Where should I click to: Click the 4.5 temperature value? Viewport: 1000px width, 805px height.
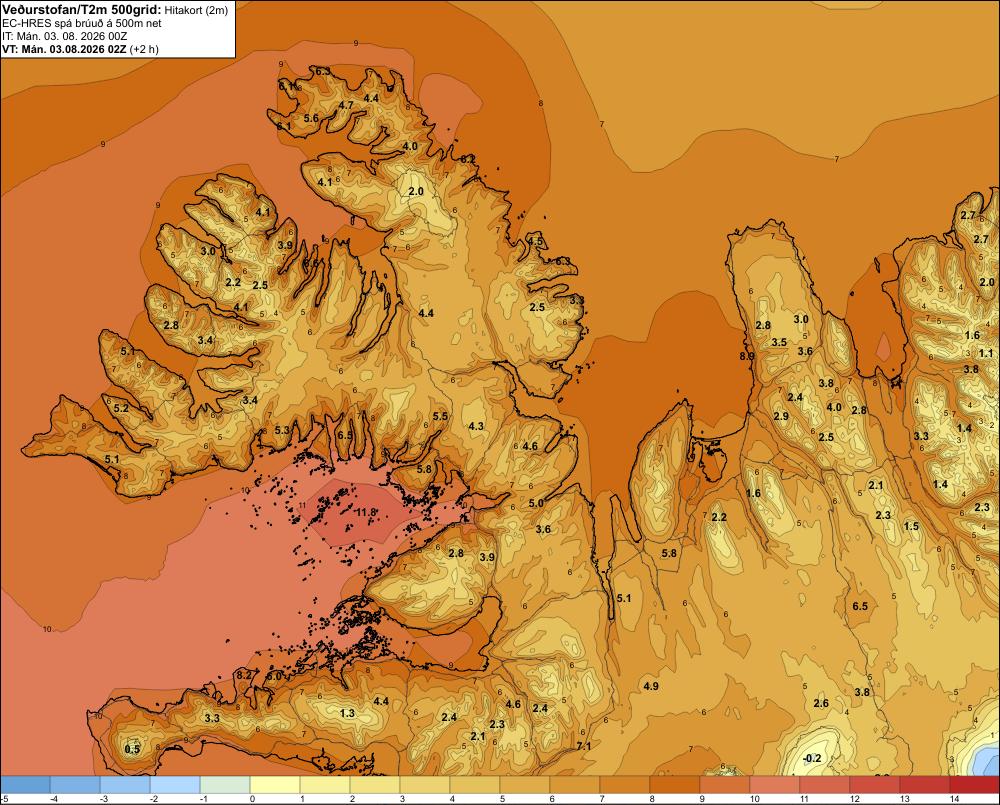tap(535, 241)
